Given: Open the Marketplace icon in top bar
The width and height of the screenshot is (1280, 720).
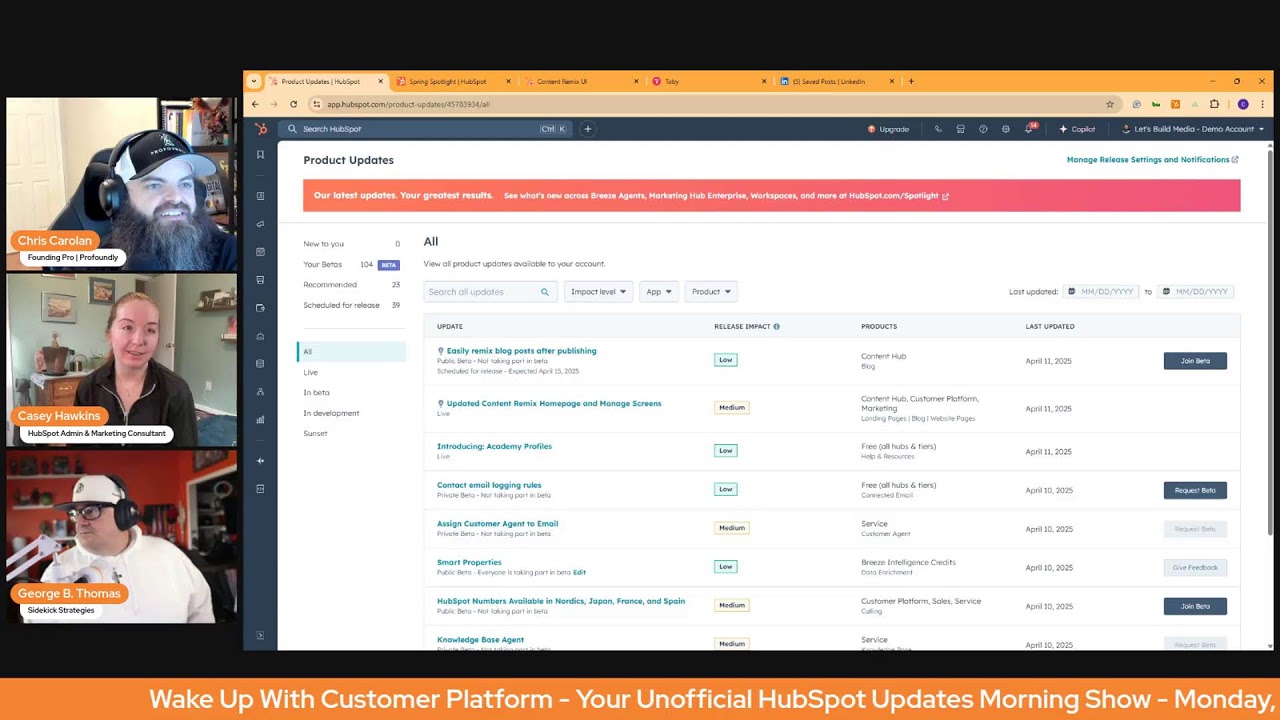Looking at the screenshot, I should tap(960, 129).
